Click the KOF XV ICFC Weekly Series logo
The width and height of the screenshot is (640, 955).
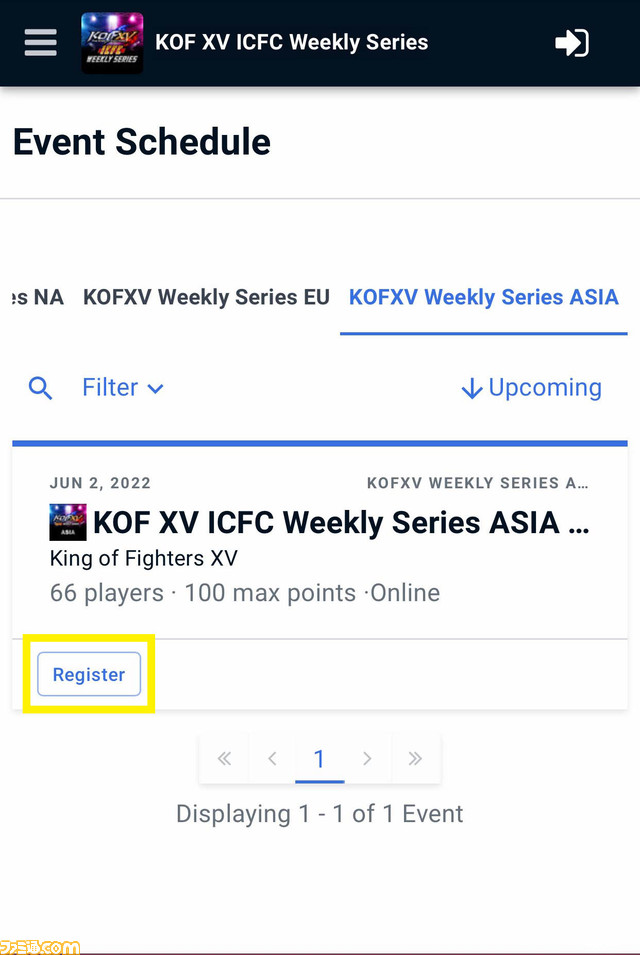[x=112, y=42]
